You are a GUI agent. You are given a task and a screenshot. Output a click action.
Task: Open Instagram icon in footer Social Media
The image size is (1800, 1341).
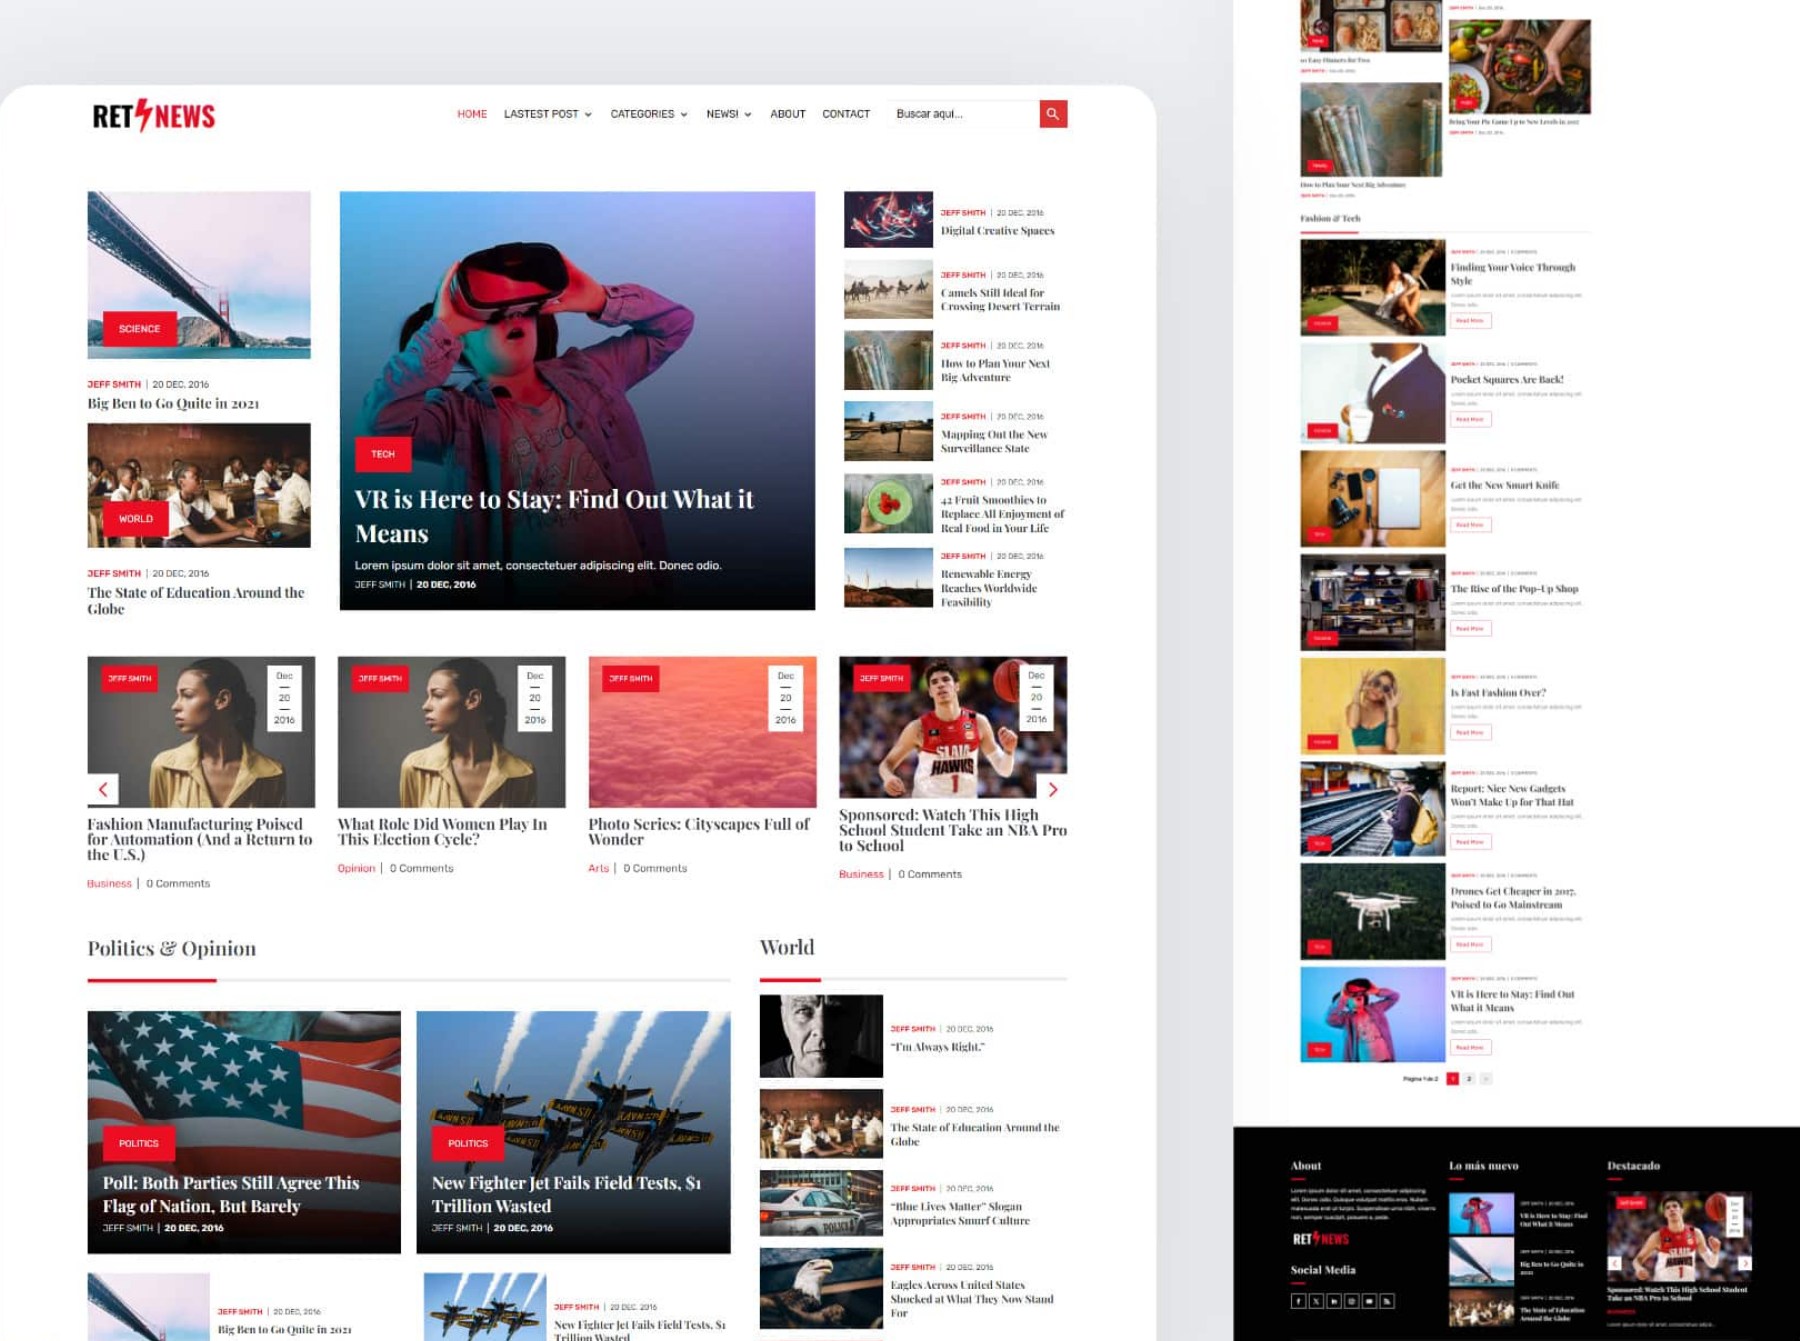[1351, 1301]
